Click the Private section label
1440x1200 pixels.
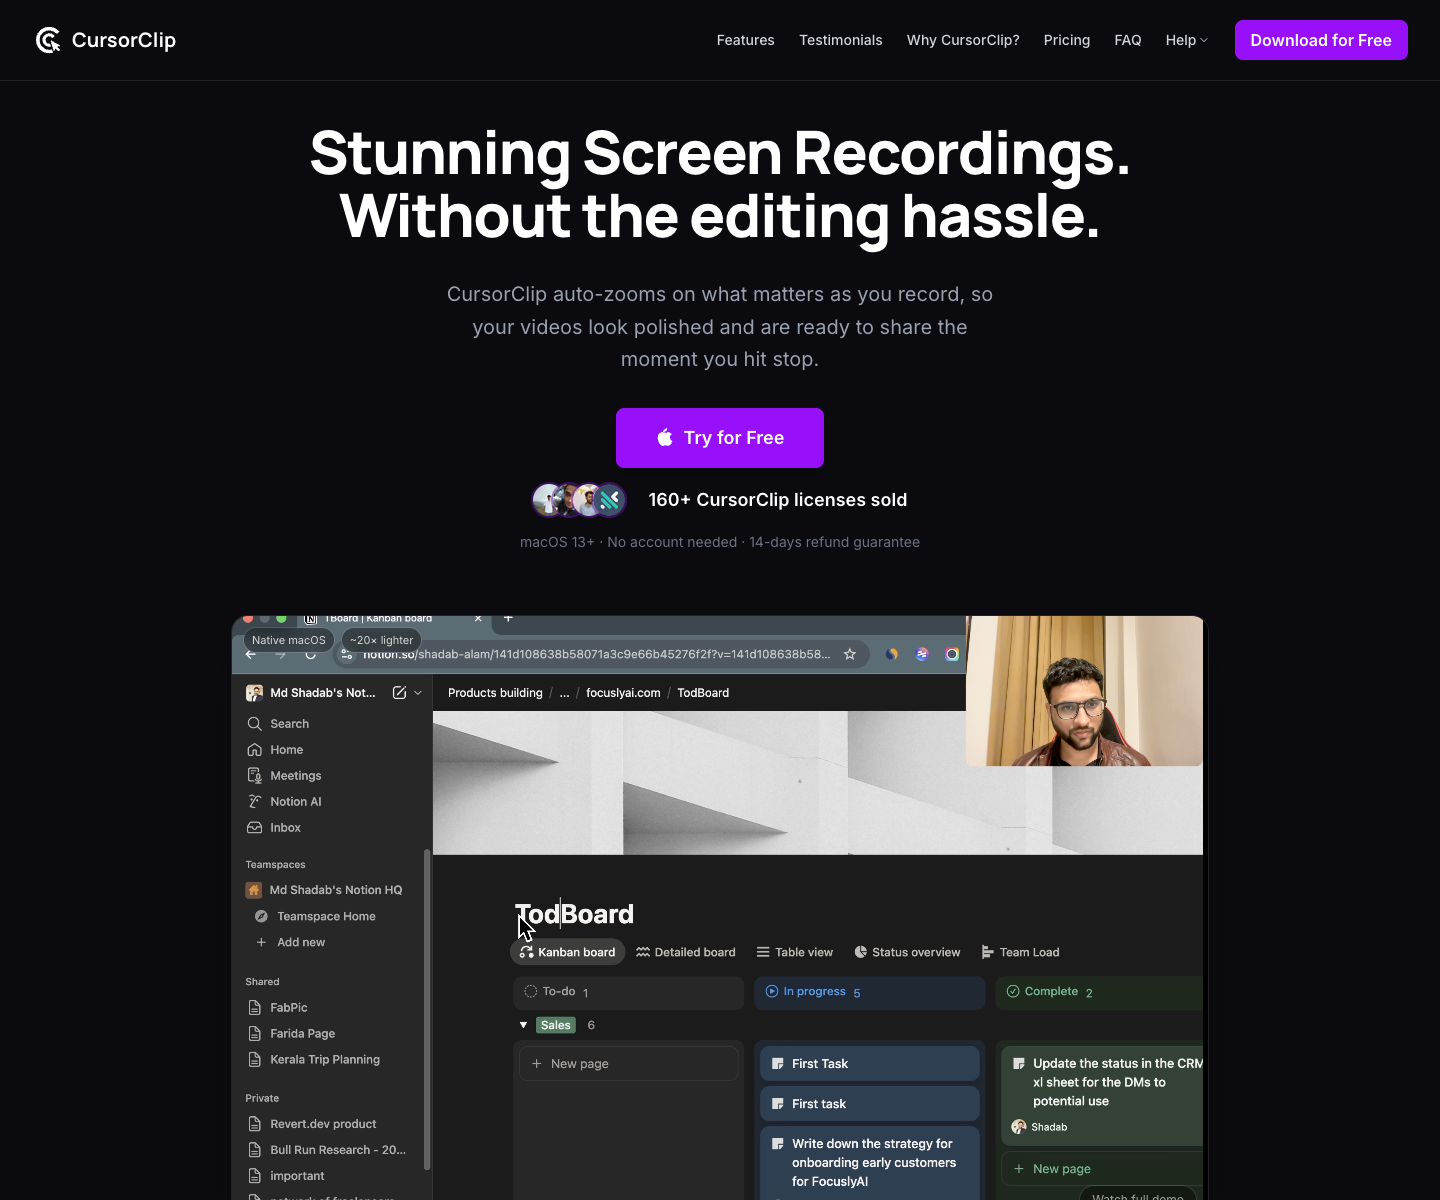click(262, 1098)
